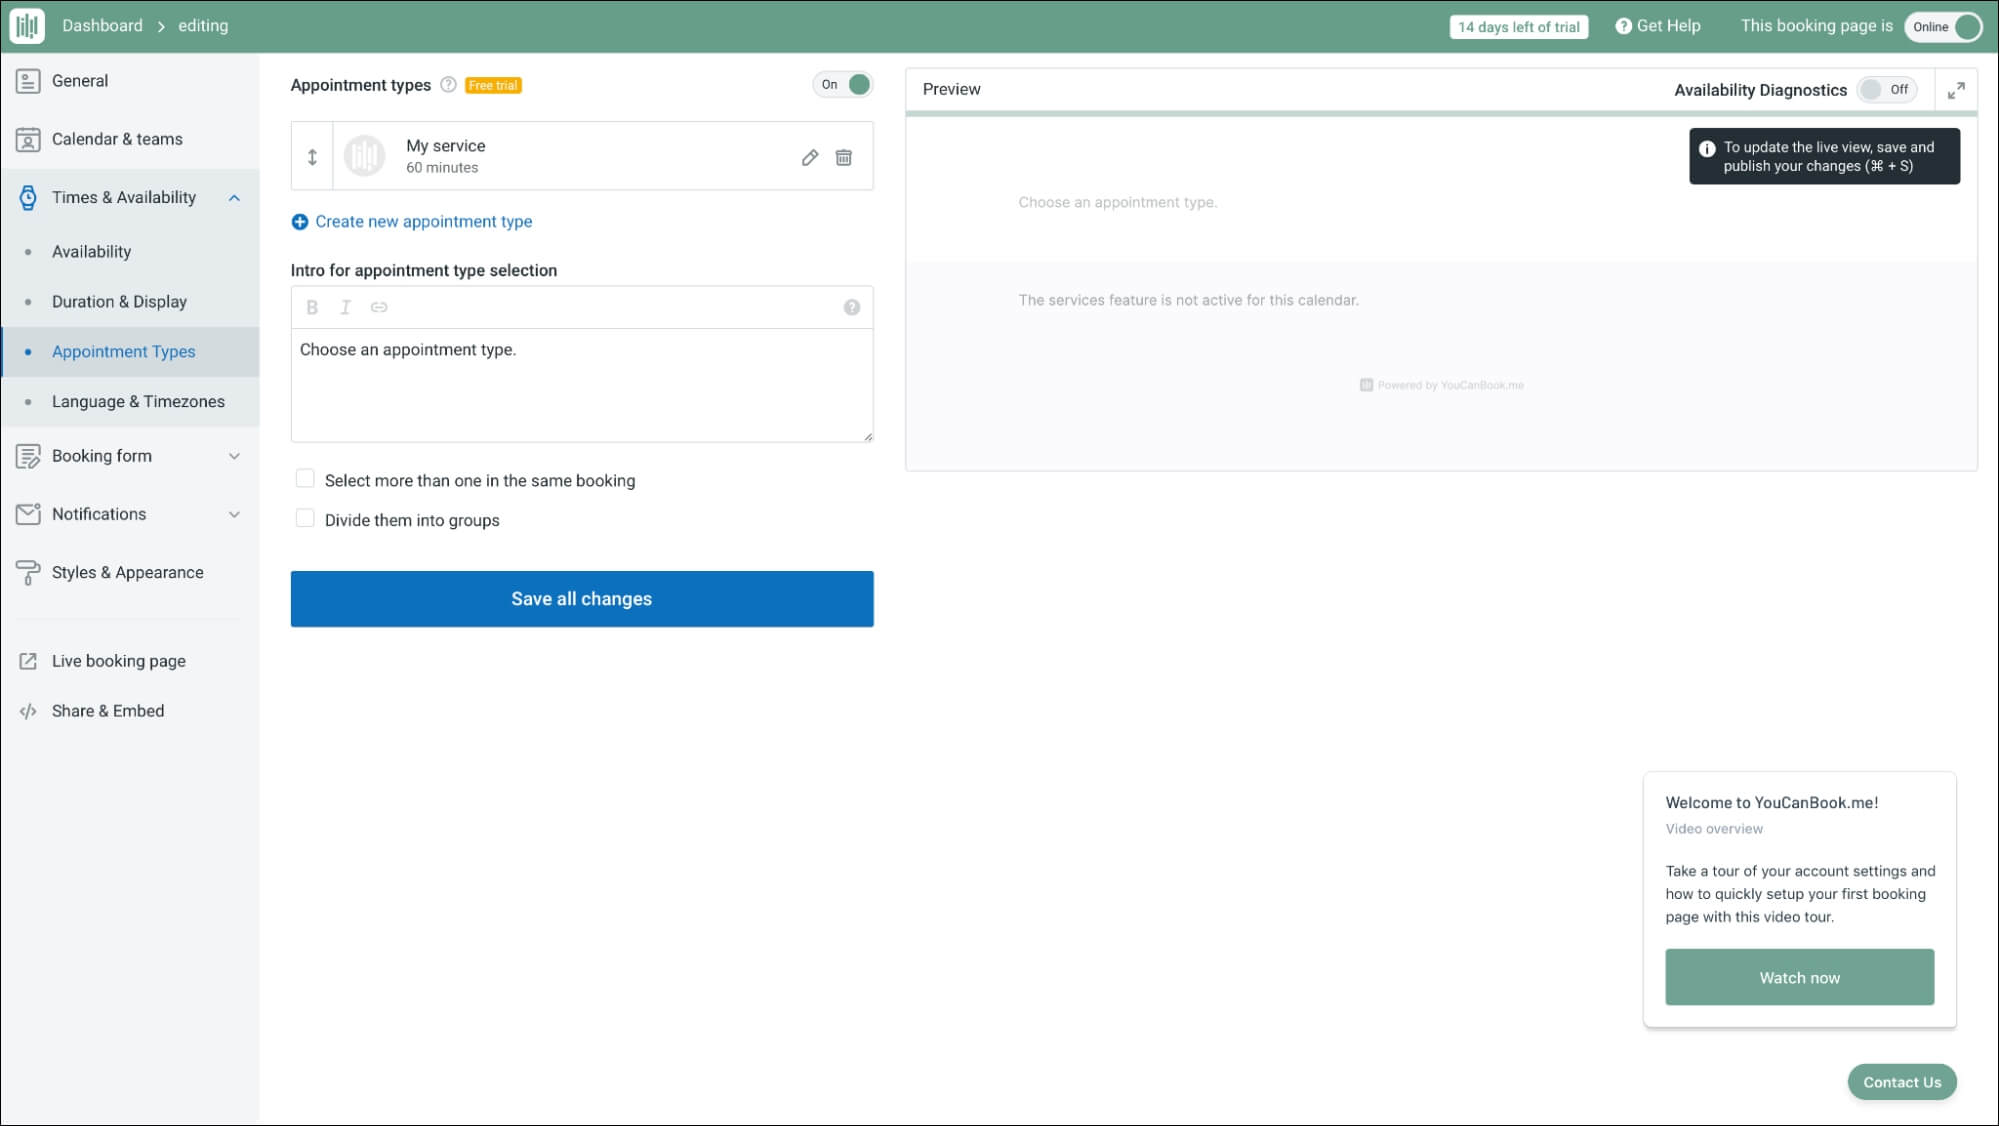Enable the Availability Diagnostics switch
Viewport: 1999px width, 1126px height.
[x=1885, y=90]
